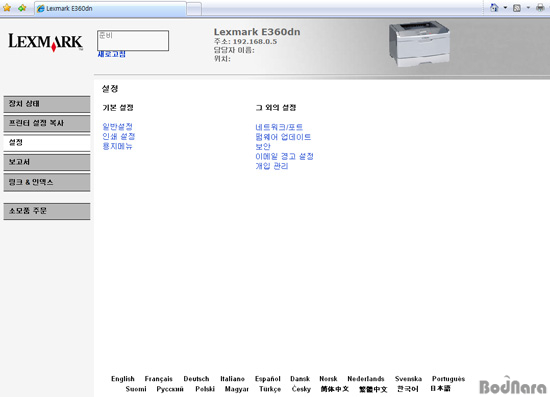Open the 링크 & 인덱스 menu item
The image size is (550, 397).
pos(47,182)
